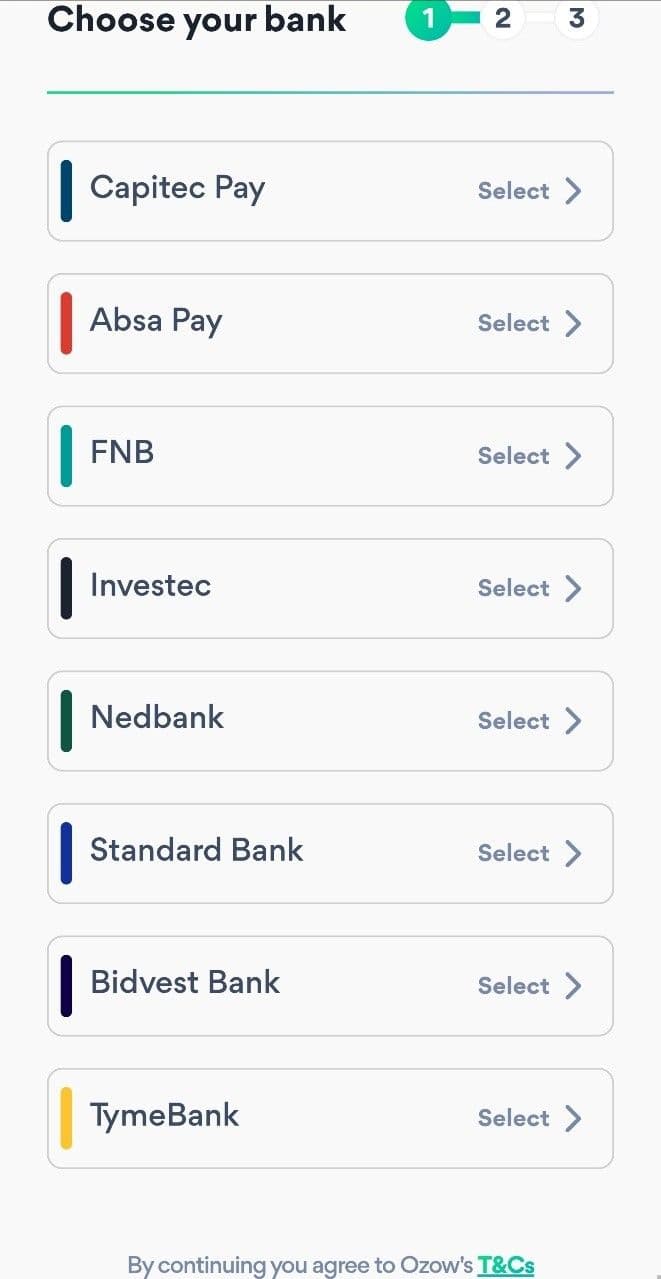Click the green brand bar beside Nedbank

67,721
